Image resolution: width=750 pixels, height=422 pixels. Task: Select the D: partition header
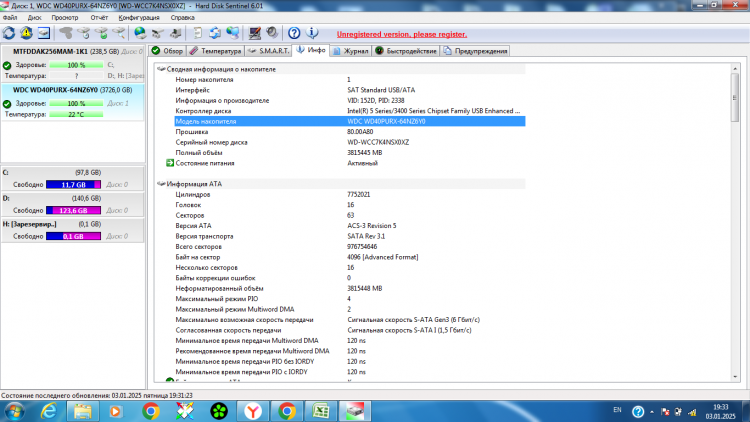pos(73,198)
